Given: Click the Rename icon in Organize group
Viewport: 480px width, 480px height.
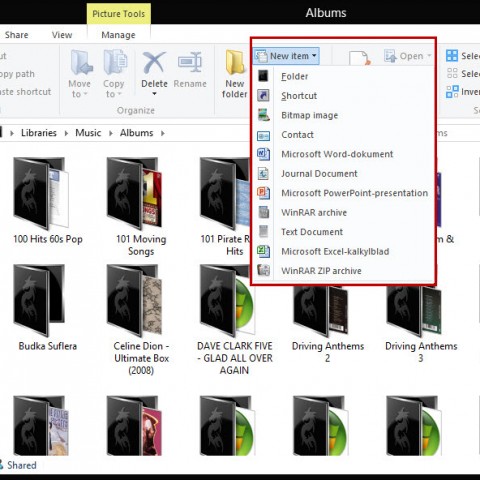Looking at the screenshot, I should click(x=190, y=62).
